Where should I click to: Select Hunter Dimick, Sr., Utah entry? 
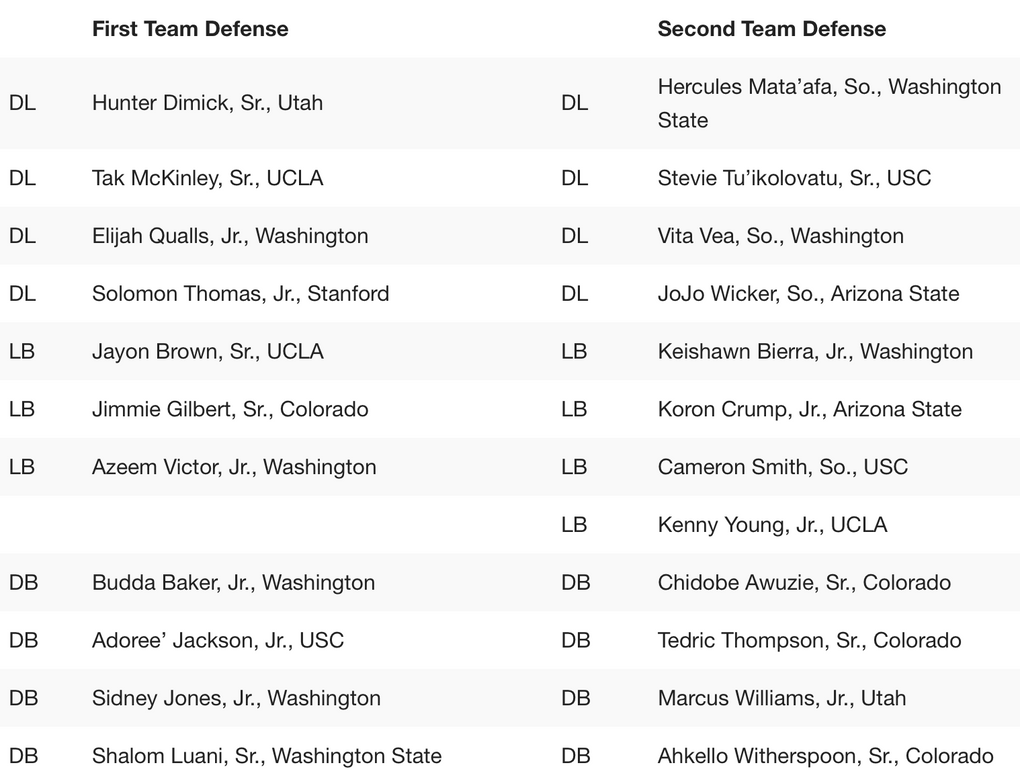(x=207, y=103)
